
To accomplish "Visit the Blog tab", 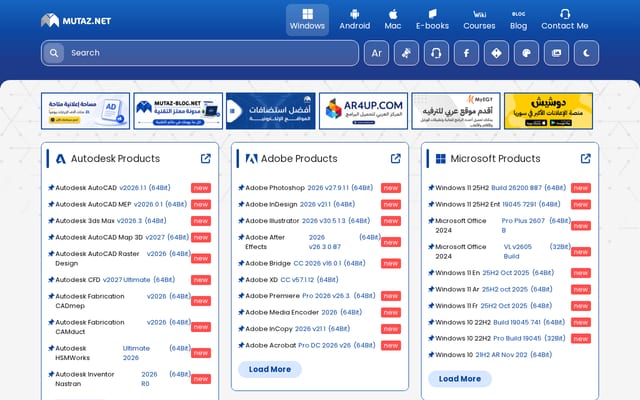I will (518, 20).
